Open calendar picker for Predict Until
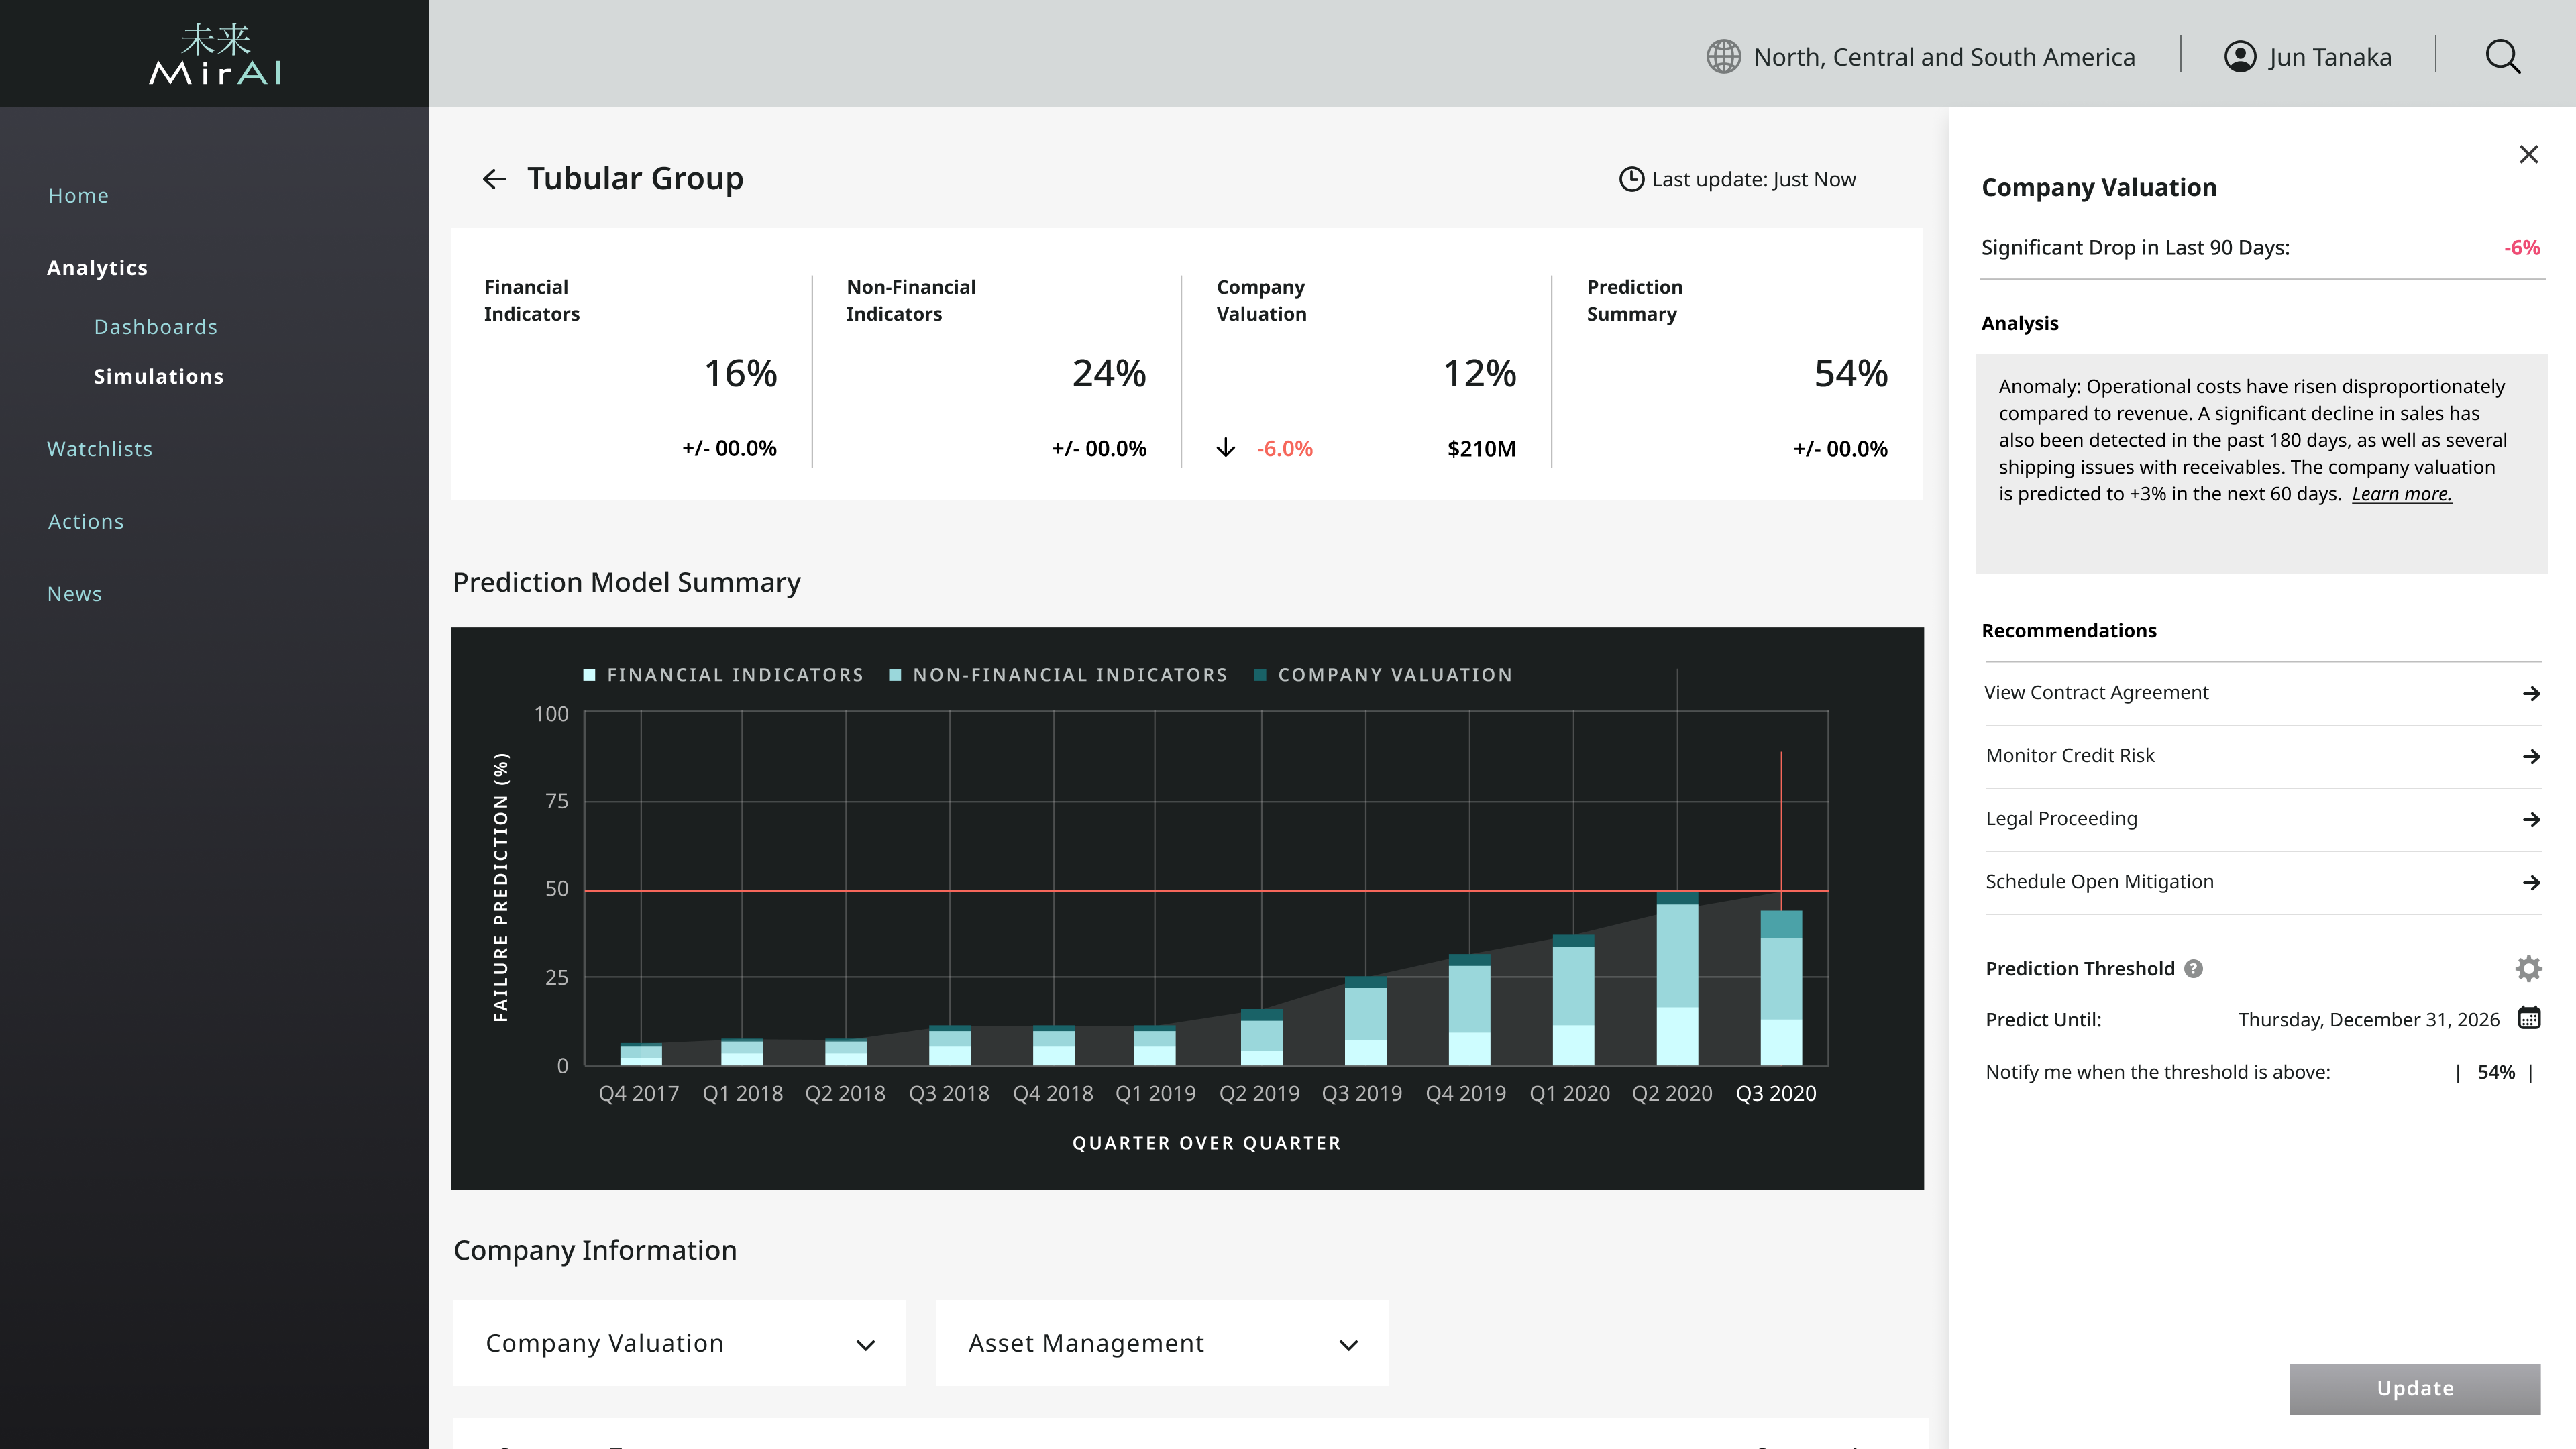The height and width of the screenshot is (1449, 2576). [2528, 1018]
